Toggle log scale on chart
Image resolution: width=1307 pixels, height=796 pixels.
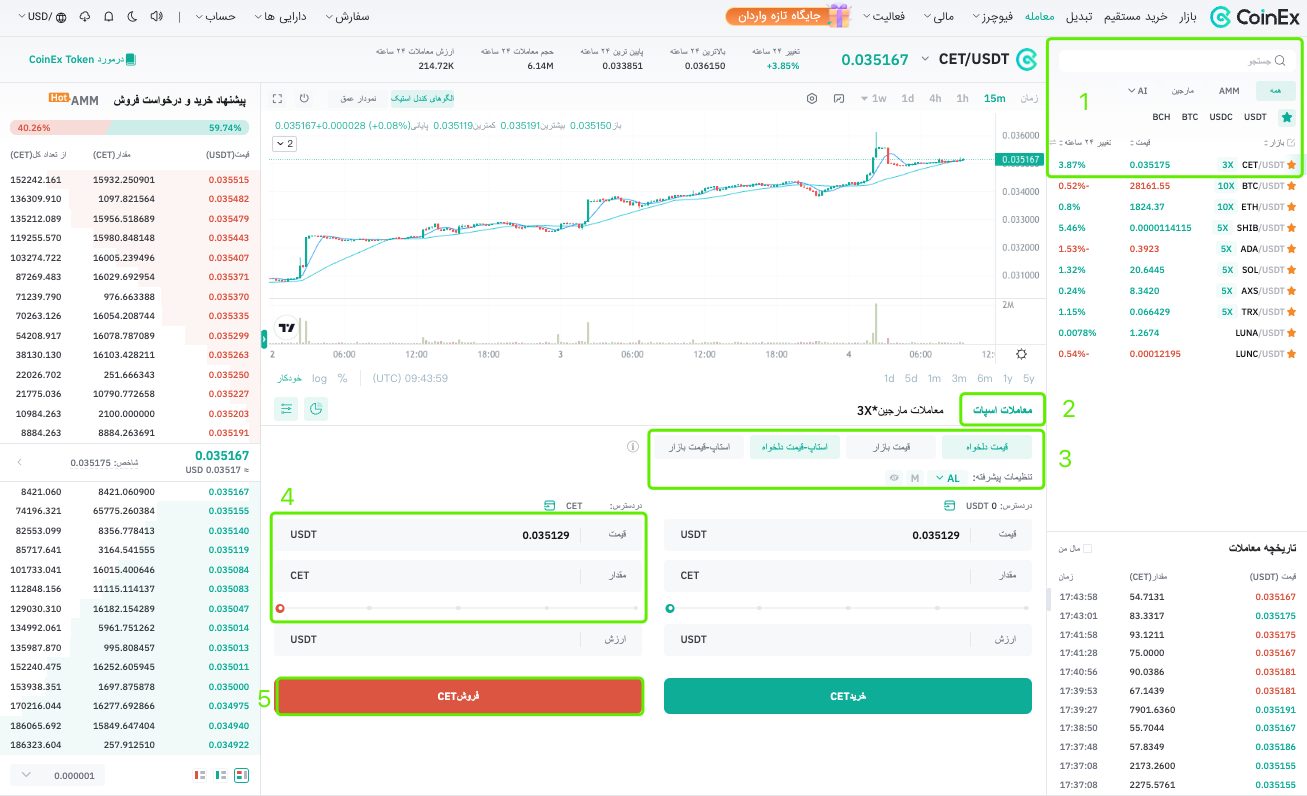319,378
